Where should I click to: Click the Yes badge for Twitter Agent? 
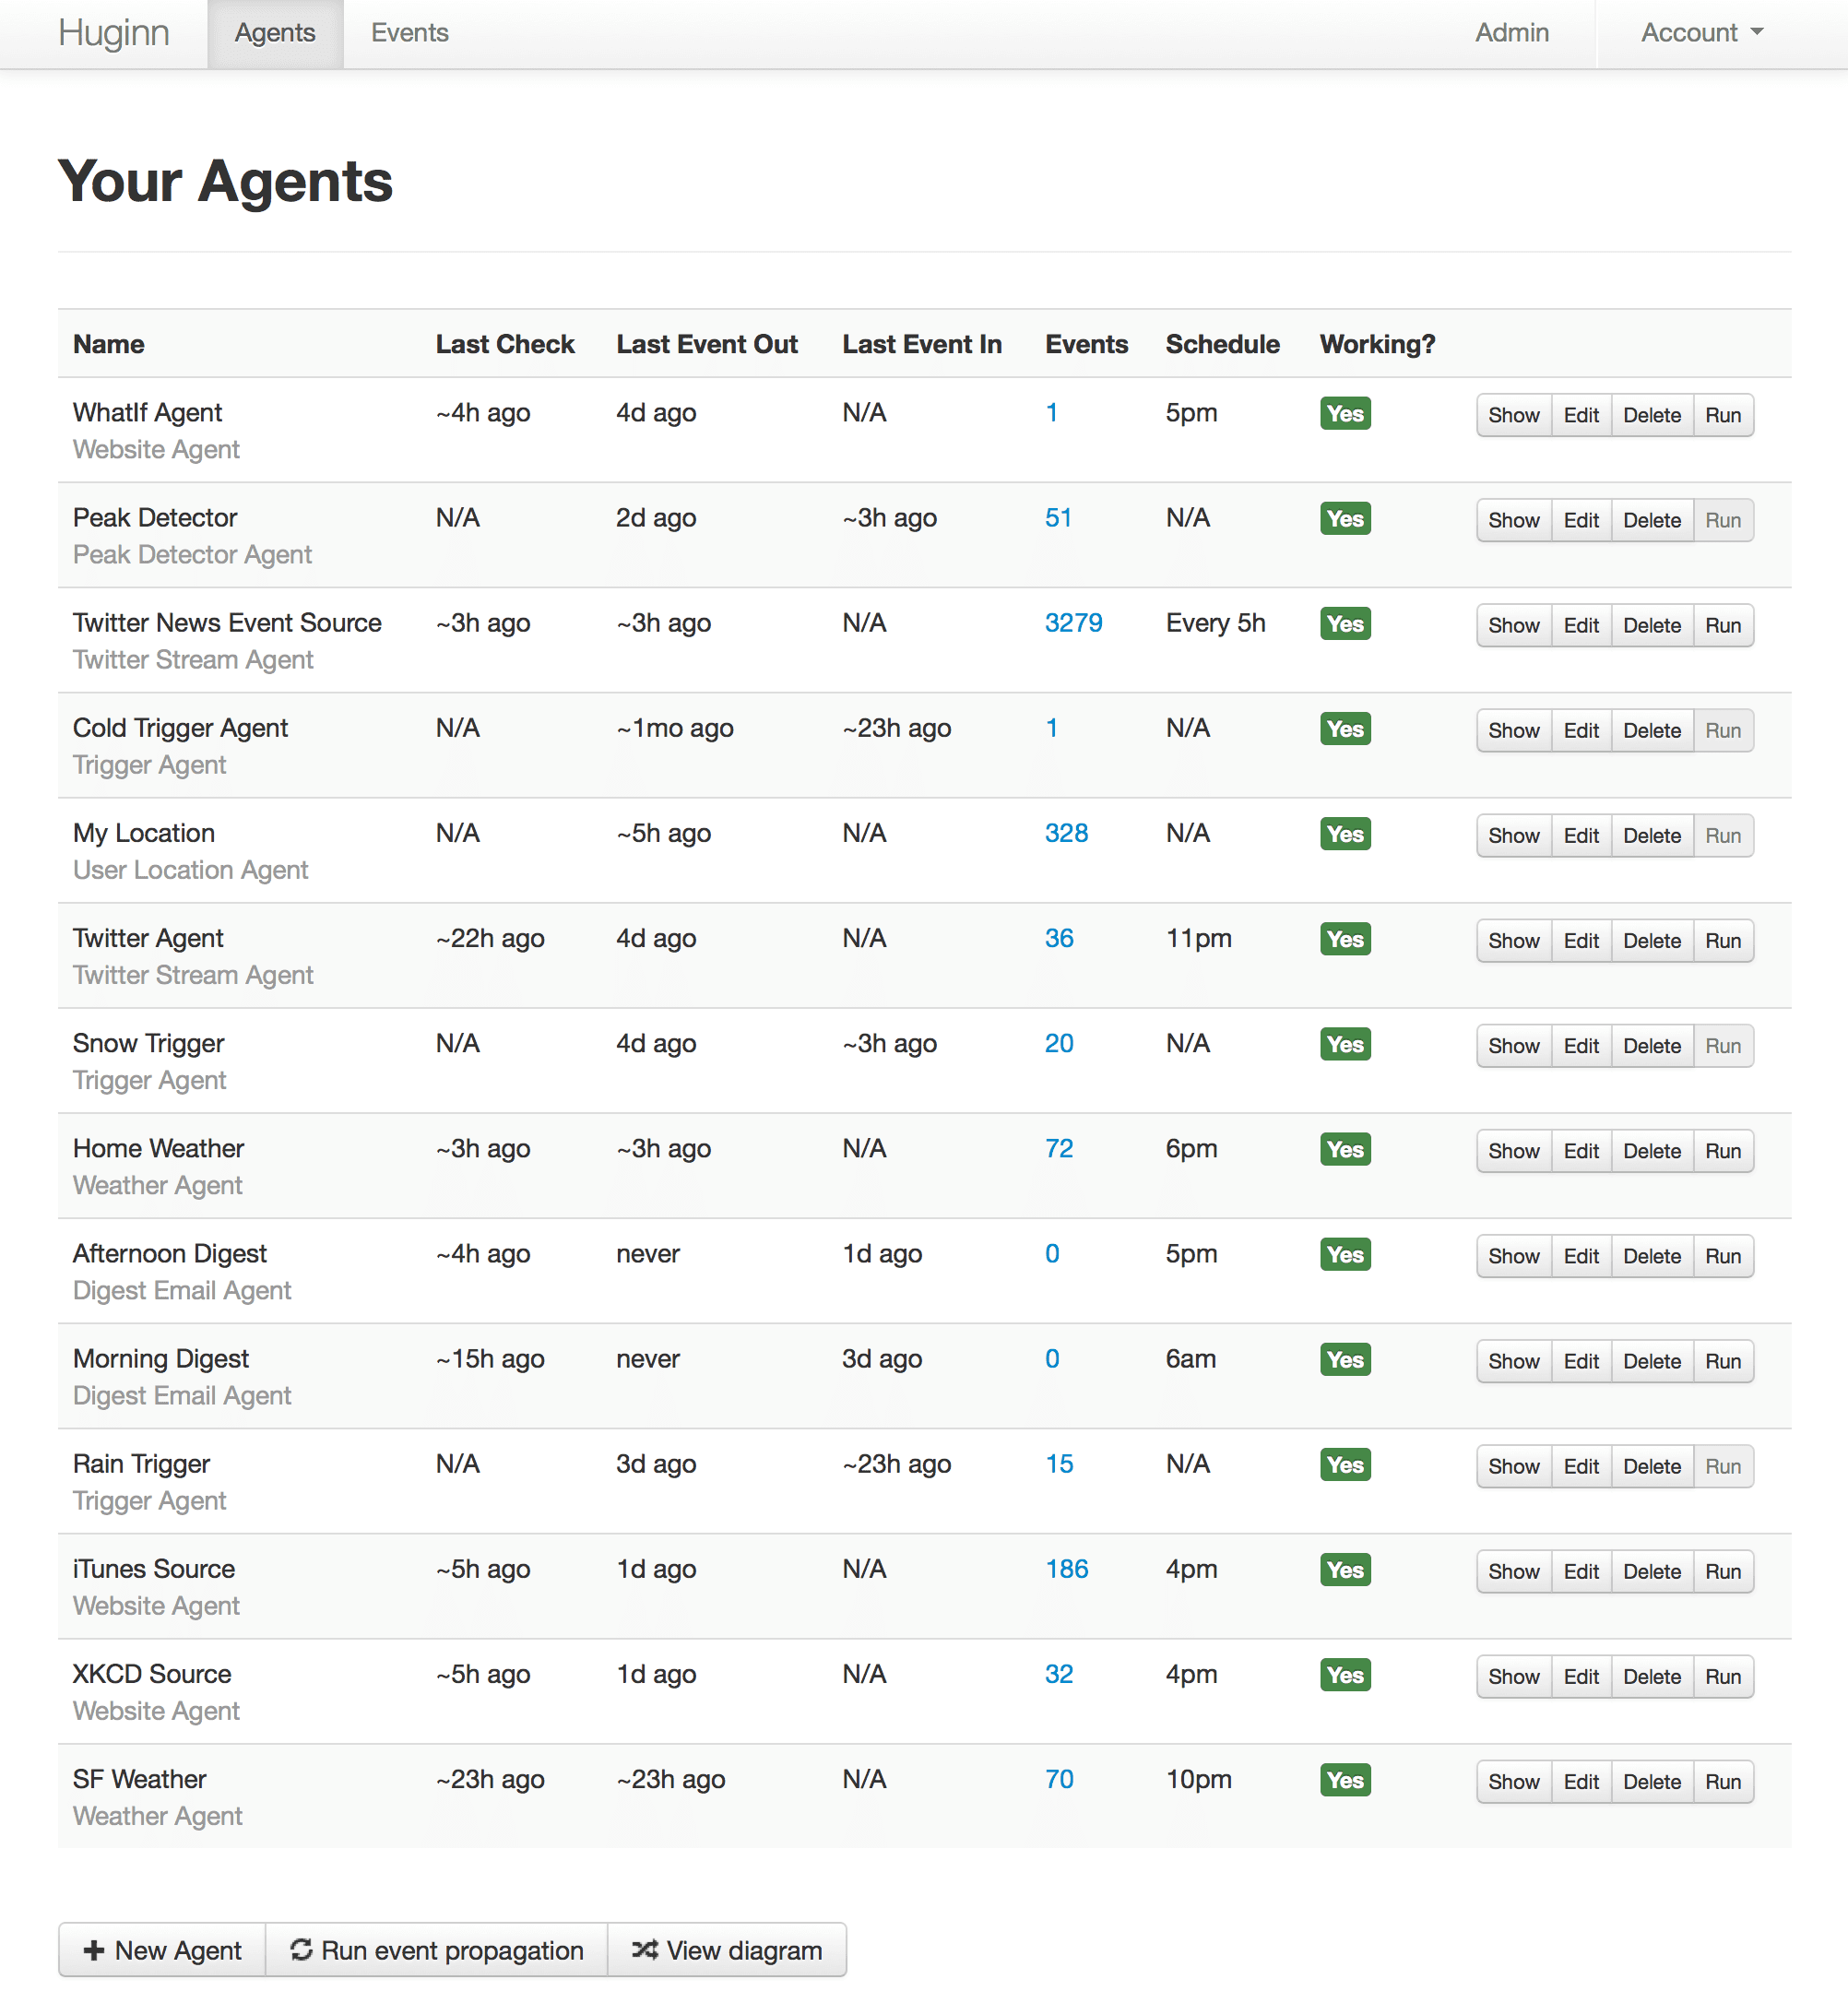click(1344, 939)
